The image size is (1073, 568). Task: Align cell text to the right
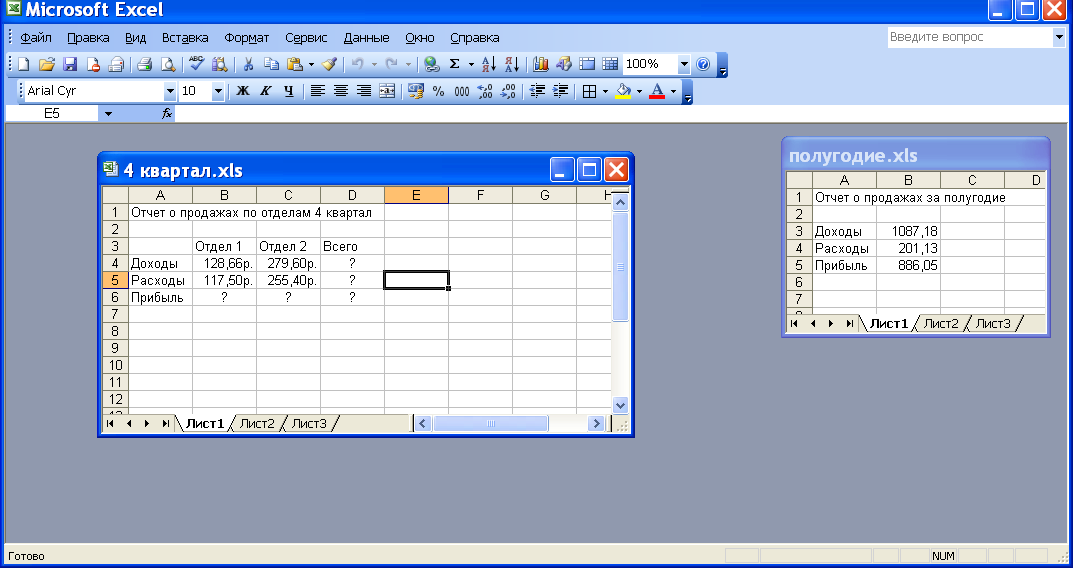click(364, 91)
